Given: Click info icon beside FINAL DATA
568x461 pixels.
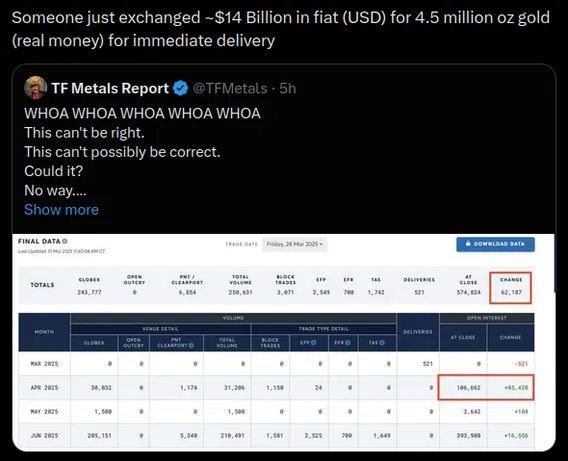Looking at the screenshot, I should point(64,241).
